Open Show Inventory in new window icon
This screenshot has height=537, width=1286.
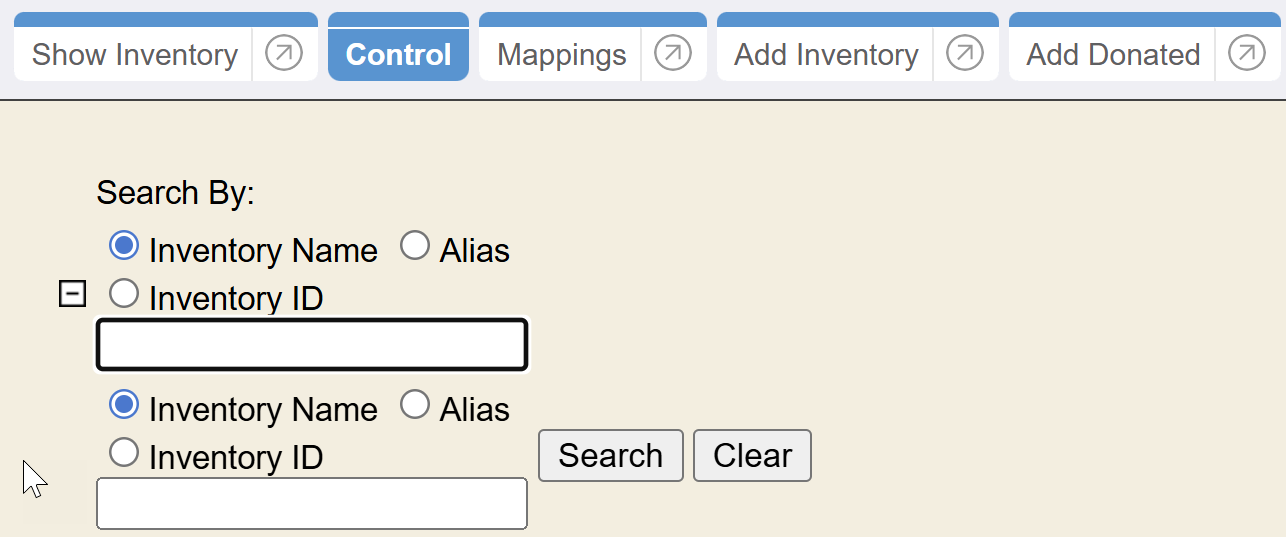pyautogui.click(x=284, y=54)
